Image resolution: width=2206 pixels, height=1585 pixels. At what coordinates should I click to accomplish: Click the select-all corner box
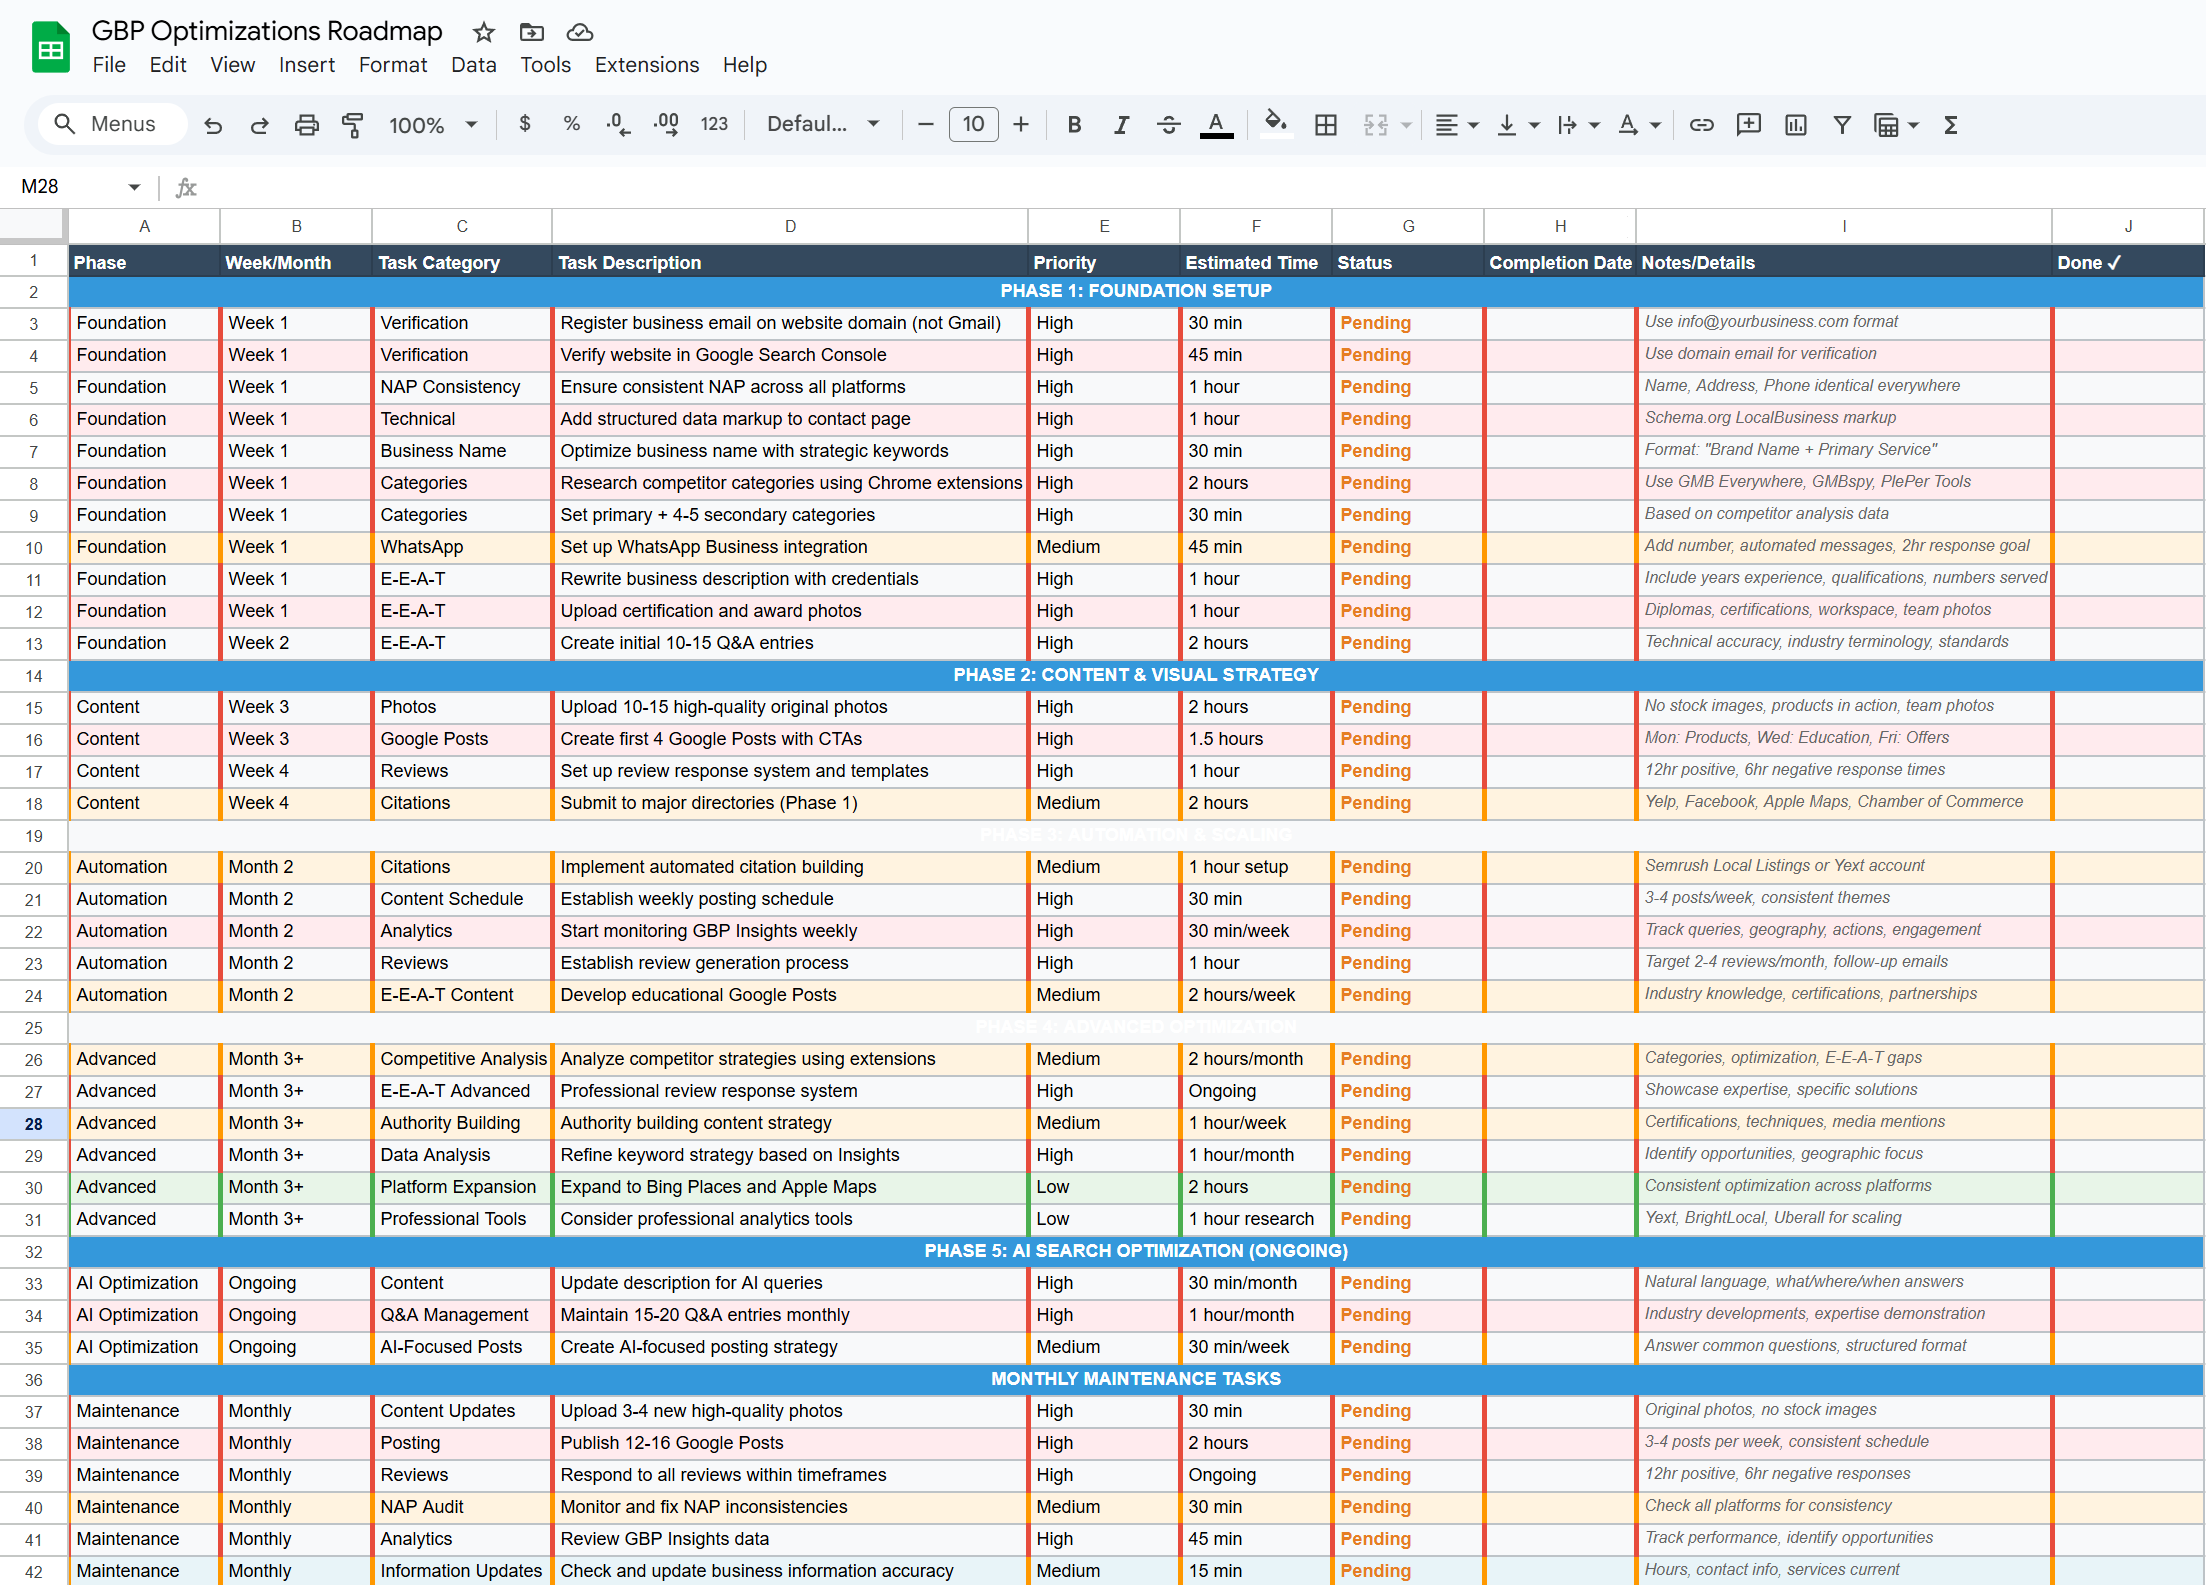[33, 226]
